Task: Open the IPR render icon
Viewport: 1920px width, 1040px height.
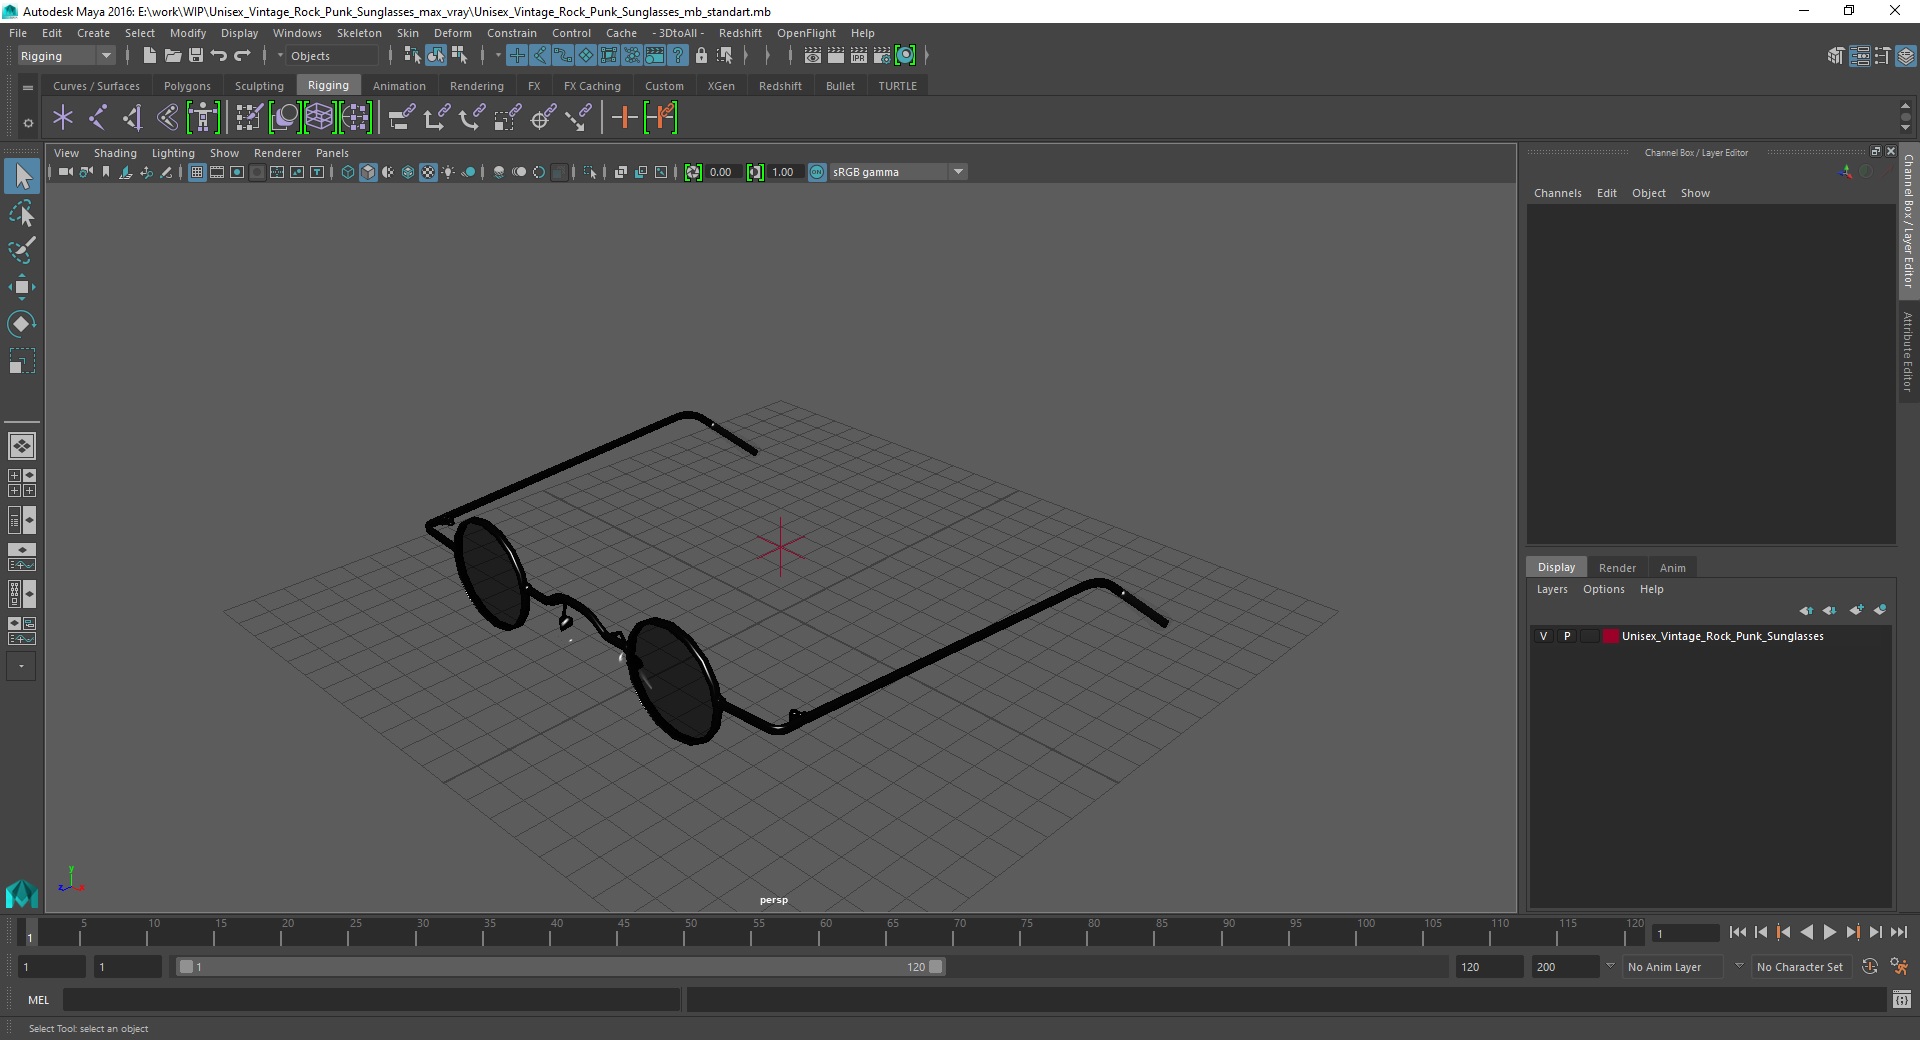Action: pyautogui.click(x=859, y=56)
